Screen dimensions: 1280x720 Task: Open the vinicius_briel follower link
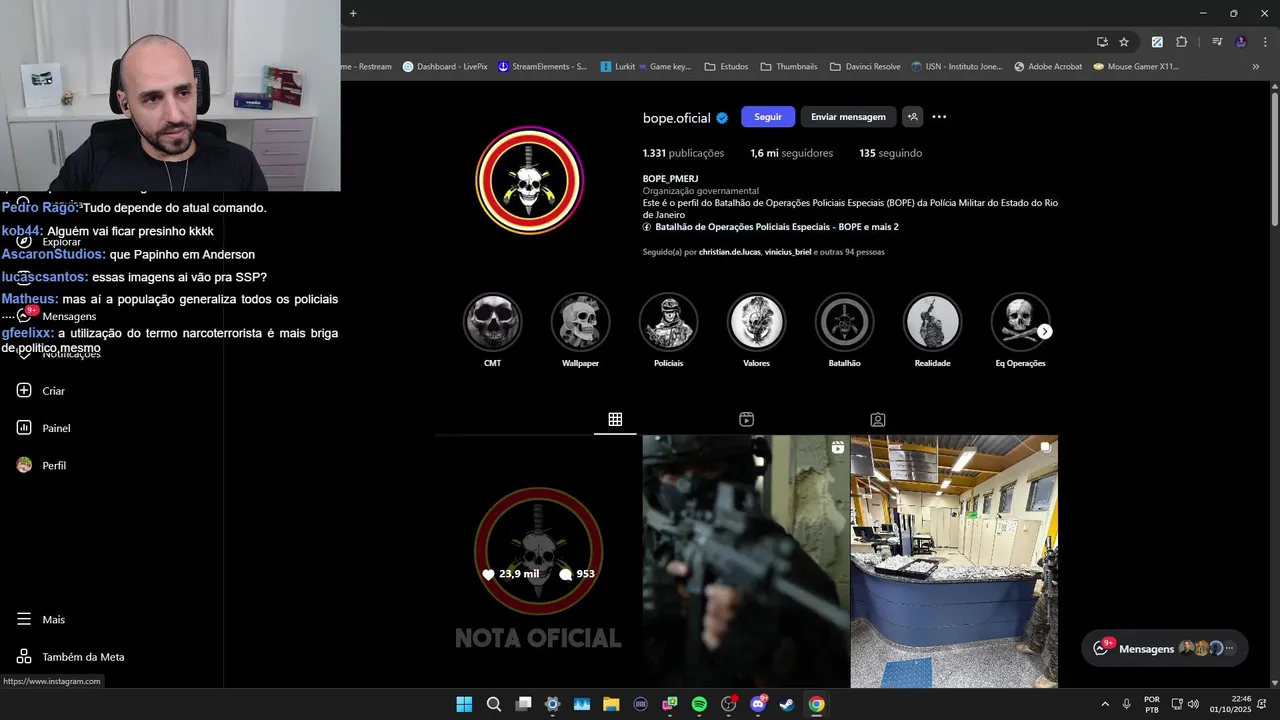[789, 252]
